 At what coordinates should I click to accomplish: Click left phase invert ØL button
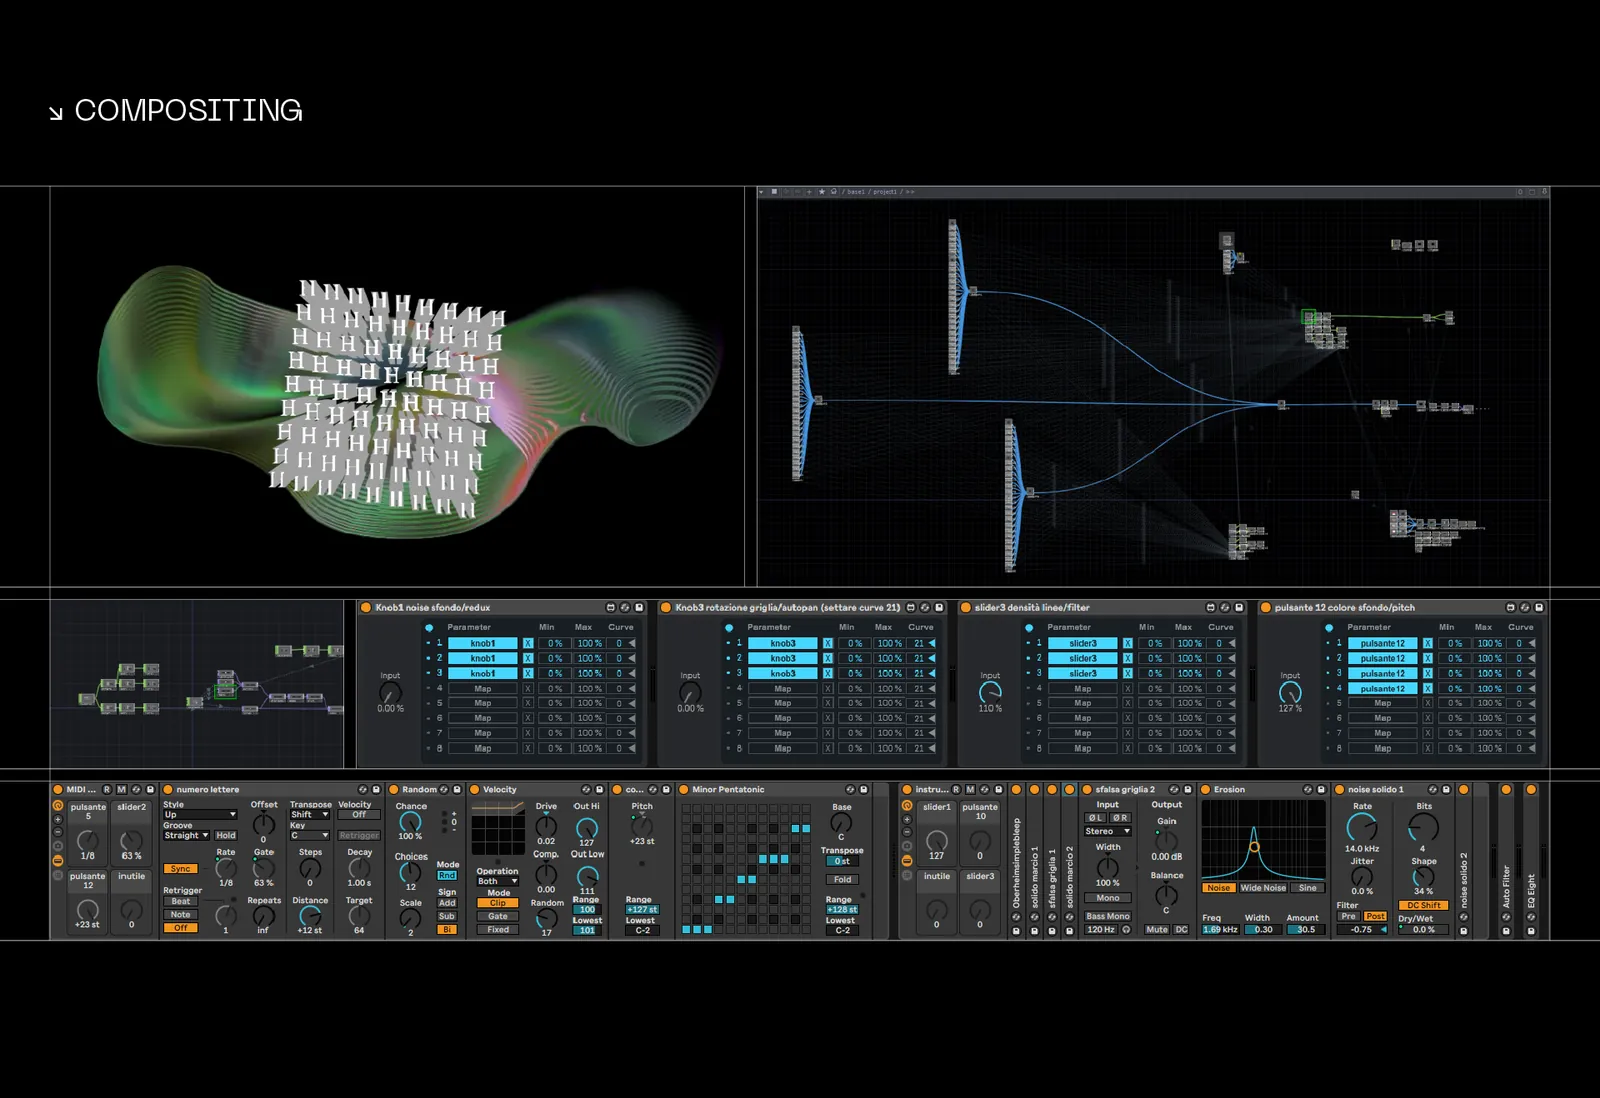click(x=1096, y=818)
